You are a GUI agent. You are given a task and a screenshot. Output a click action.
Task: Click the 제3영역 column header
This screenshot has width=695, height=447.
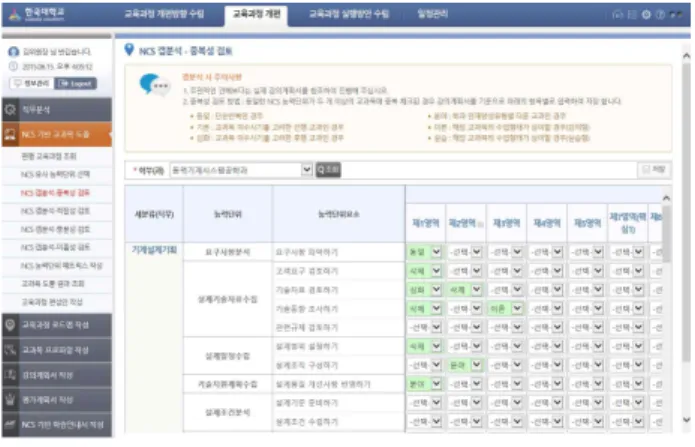click(x=506, y=223)
